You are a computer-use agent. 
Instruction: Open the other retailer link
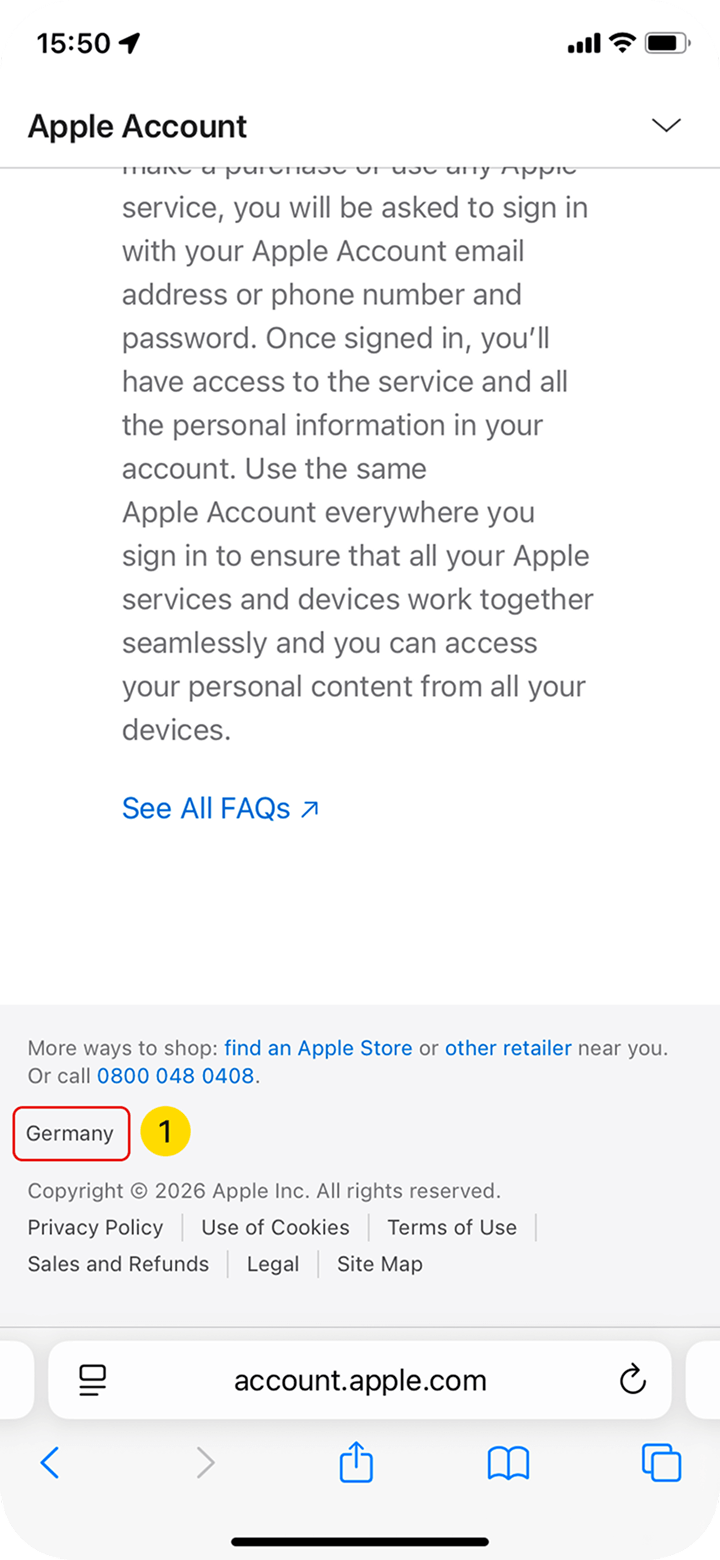508,1048
